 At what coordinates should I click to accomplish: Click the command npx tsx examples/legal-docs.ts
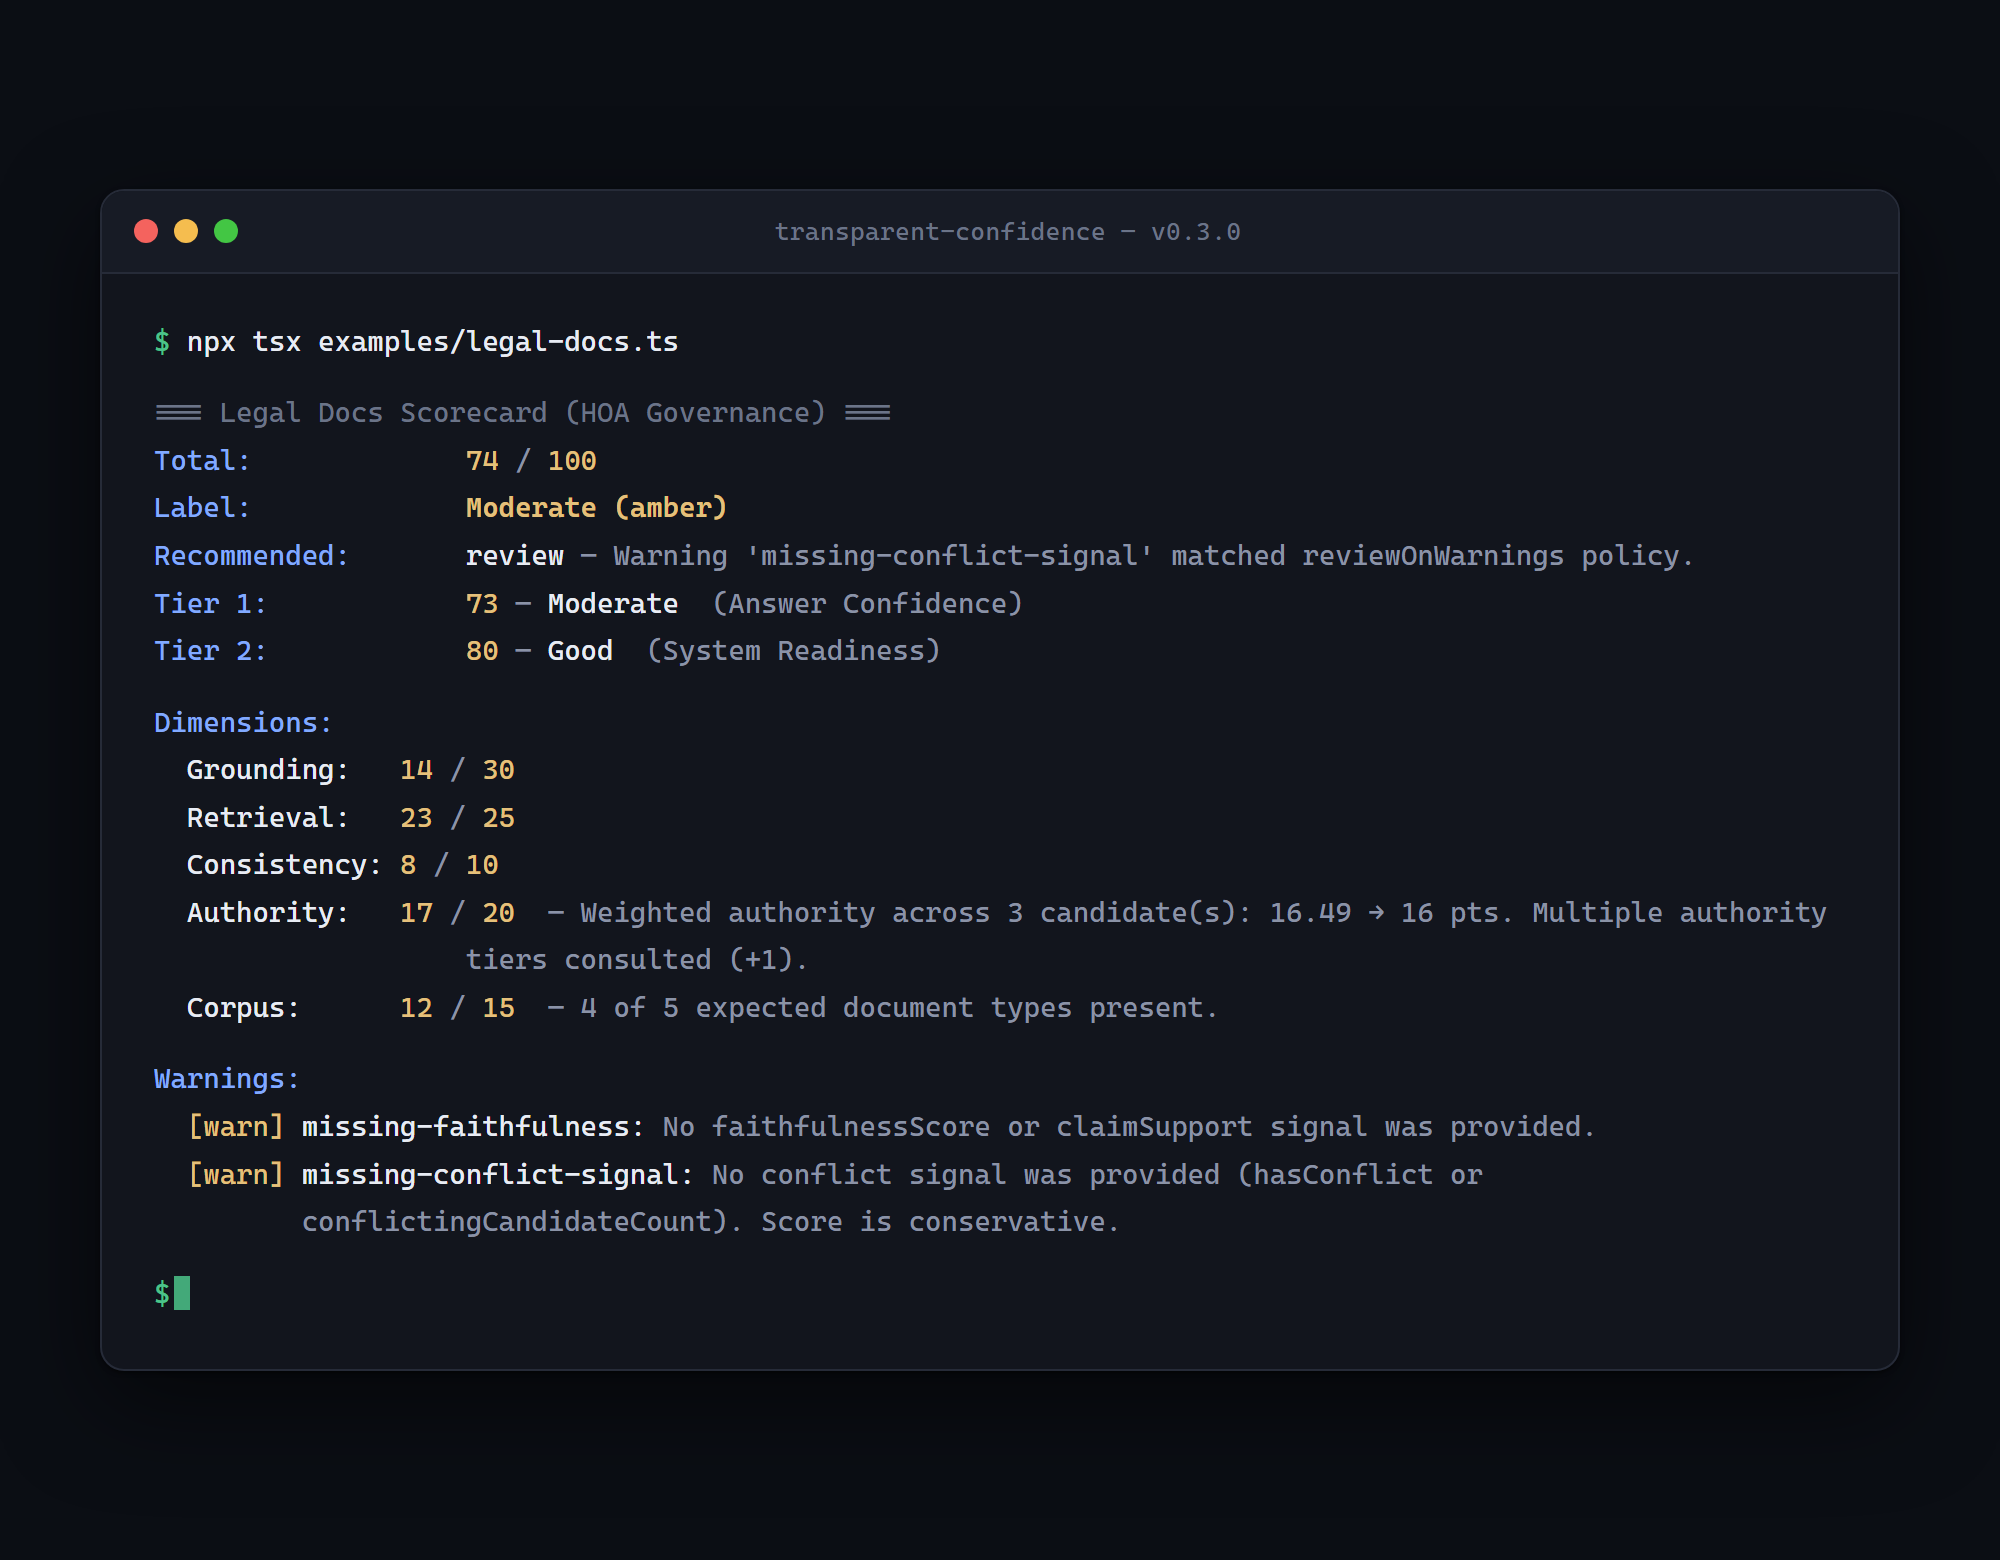[x=432, y=342]
